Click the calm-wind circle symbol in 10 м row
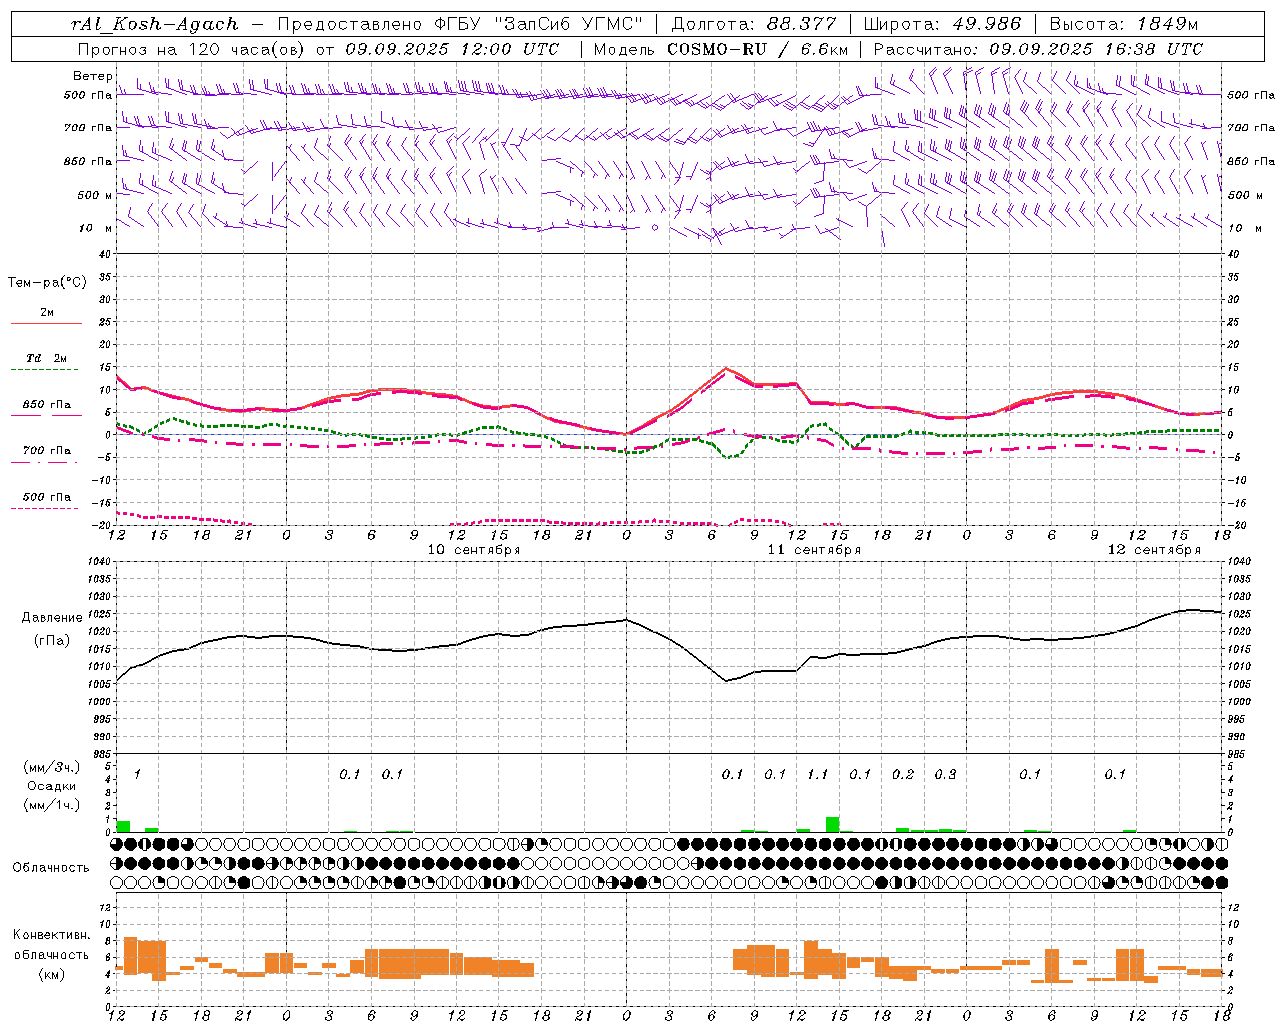Viewport: 1280px width, 1024px height. pos(655,228)
